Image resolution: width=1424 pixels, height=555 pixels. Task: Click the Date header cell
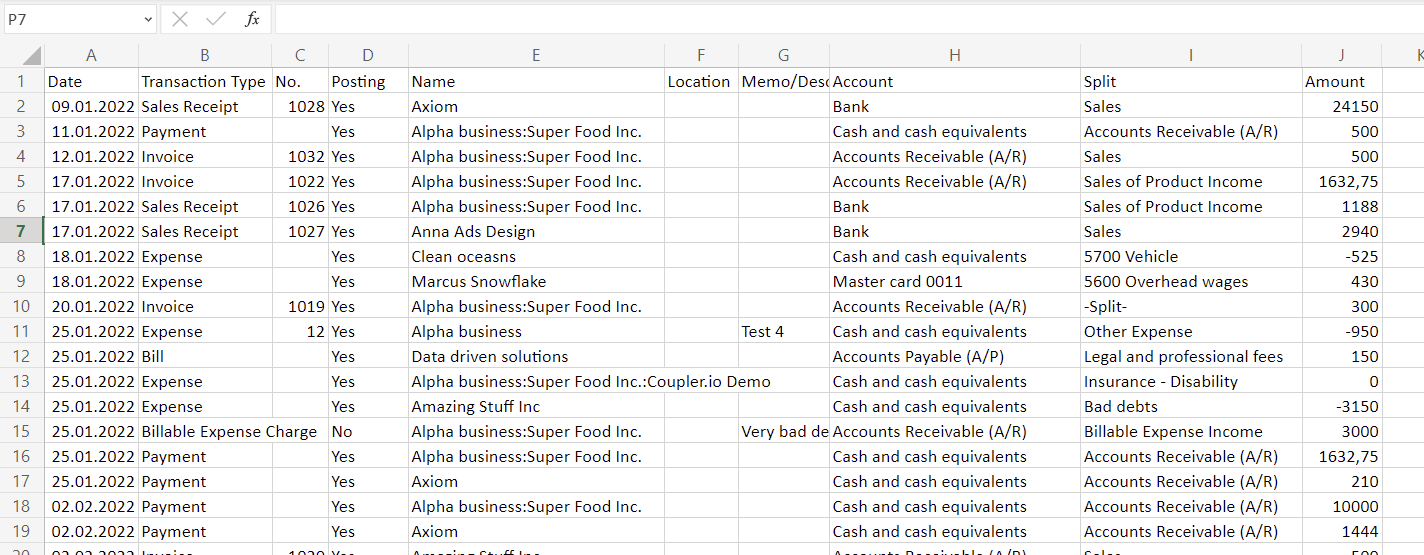(x=91, y=81)
